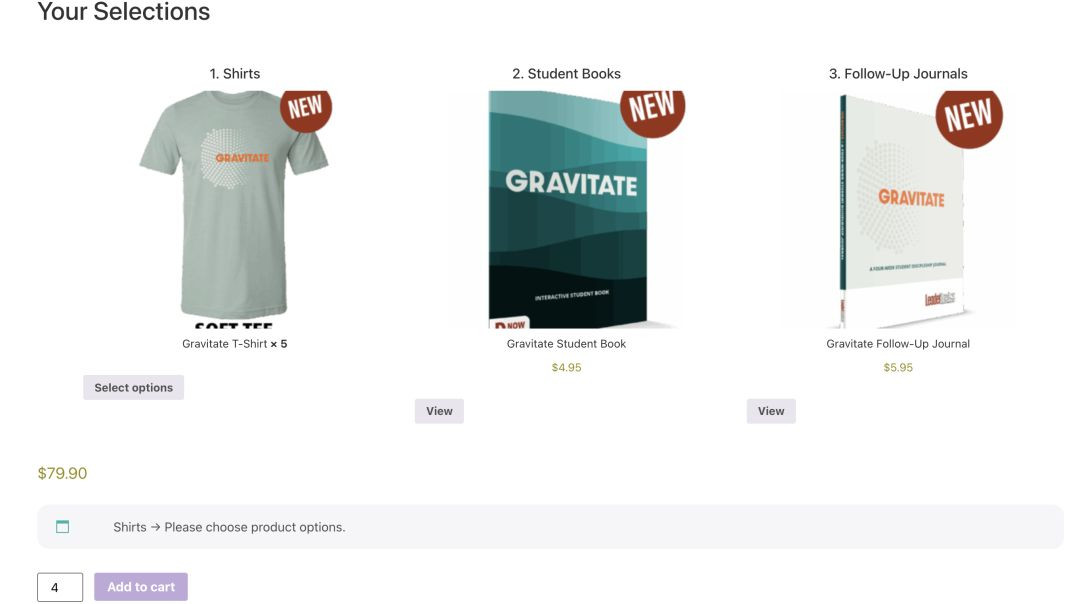Viewport: 1076px width, 604px height.
Task: Click the '1. Shirts' section heading
Action: click(x=234, y=74)
